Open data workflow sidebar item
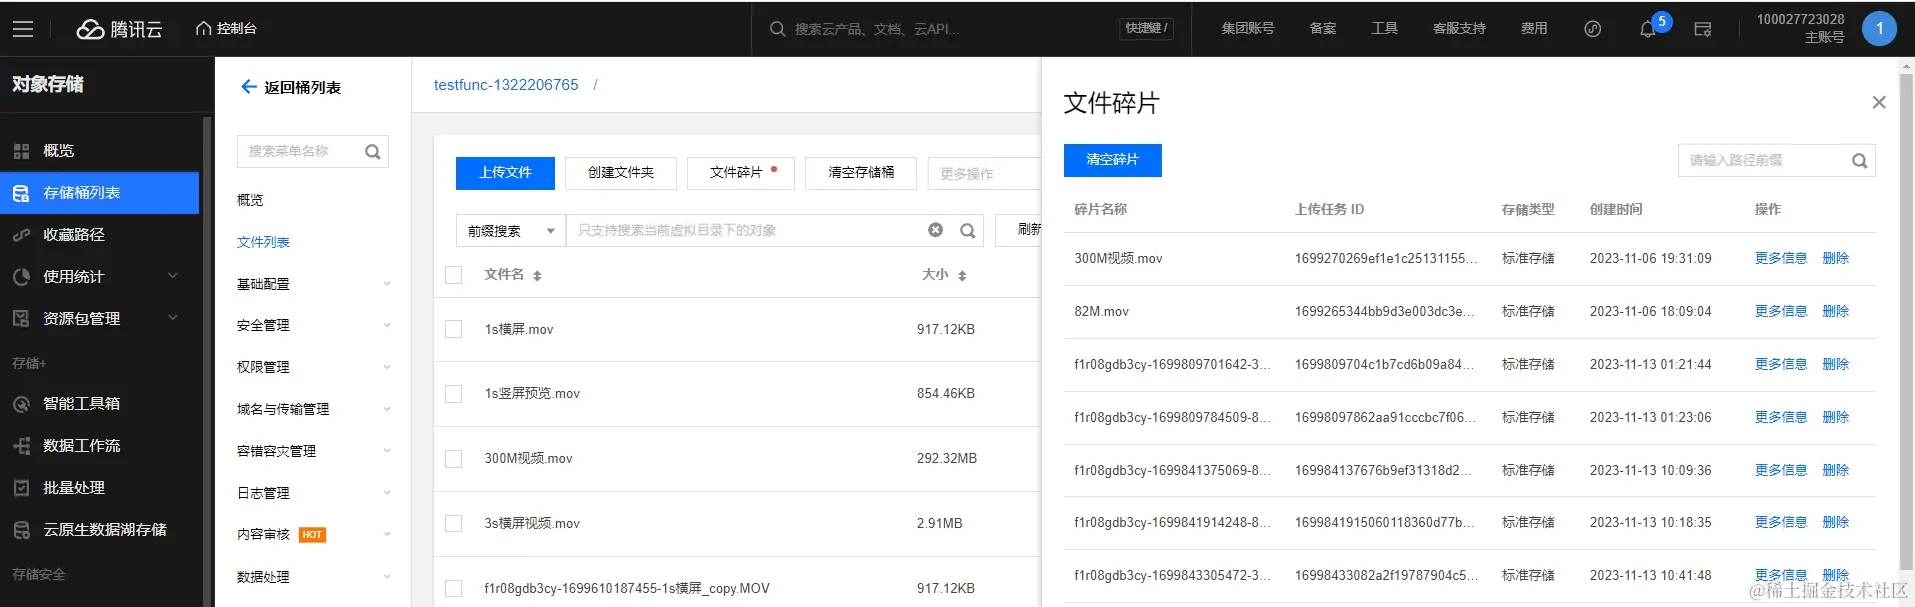 (x=100, y=446)
